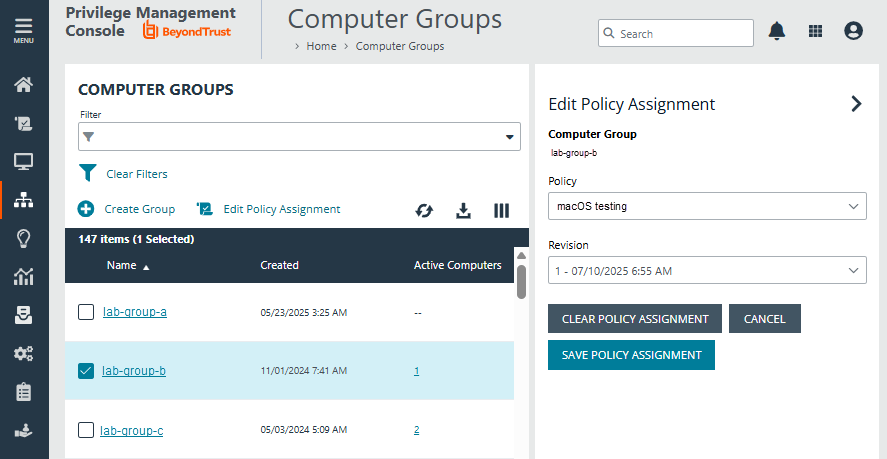Screen dimensions: 887x459
Task: Open the notifications bell
Action: (777, 32)
